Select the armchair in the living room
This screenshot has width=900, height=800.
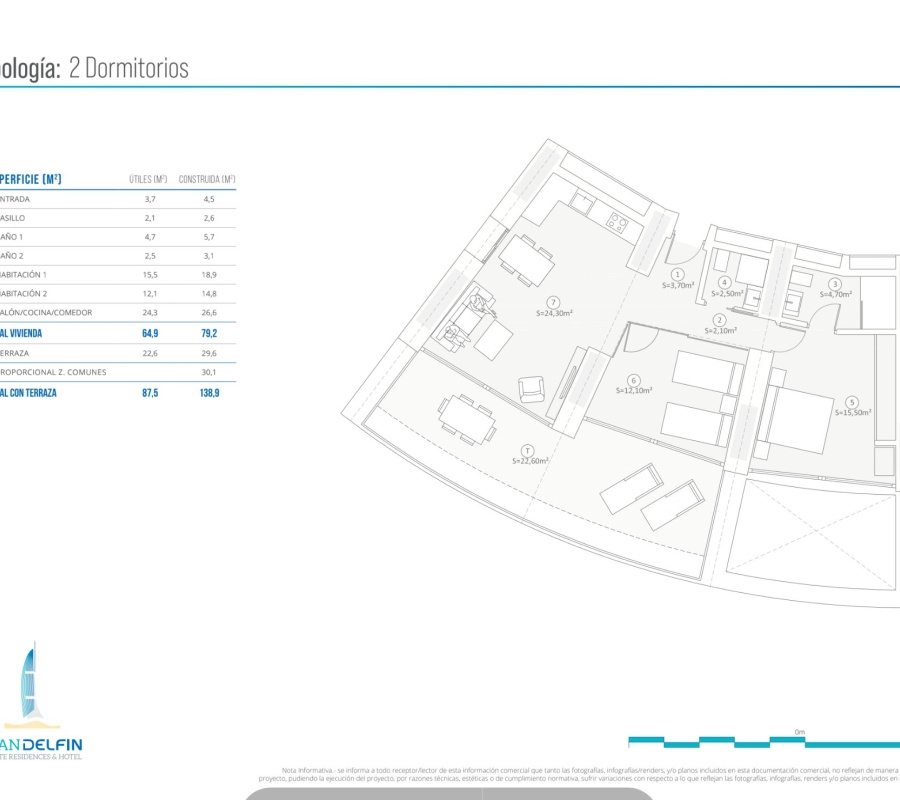(532, 390)
